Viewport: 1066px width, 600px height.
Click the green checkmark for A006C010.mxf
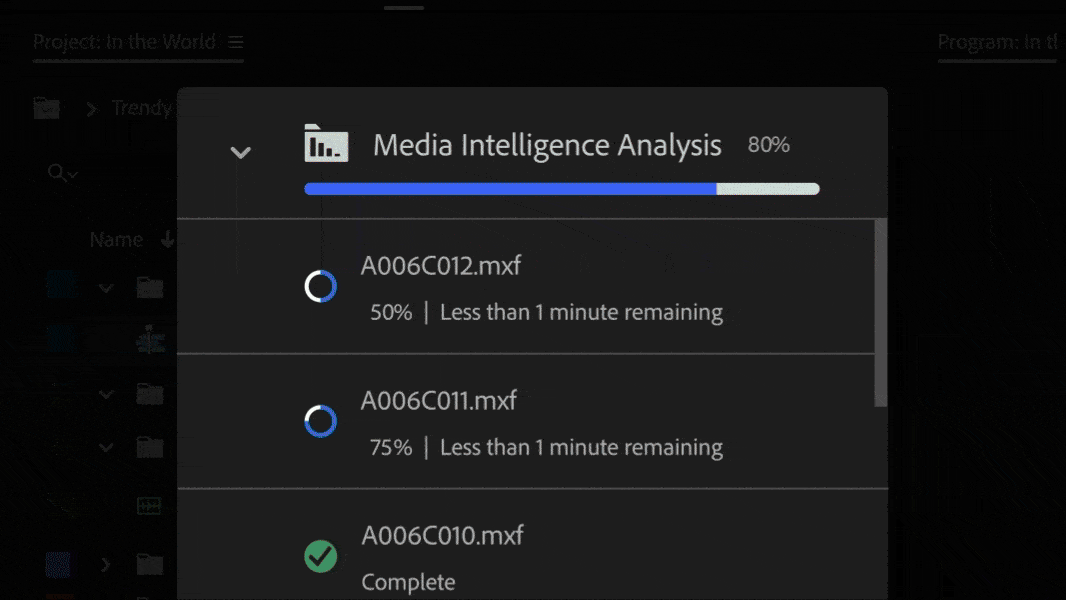coord(320,556)
